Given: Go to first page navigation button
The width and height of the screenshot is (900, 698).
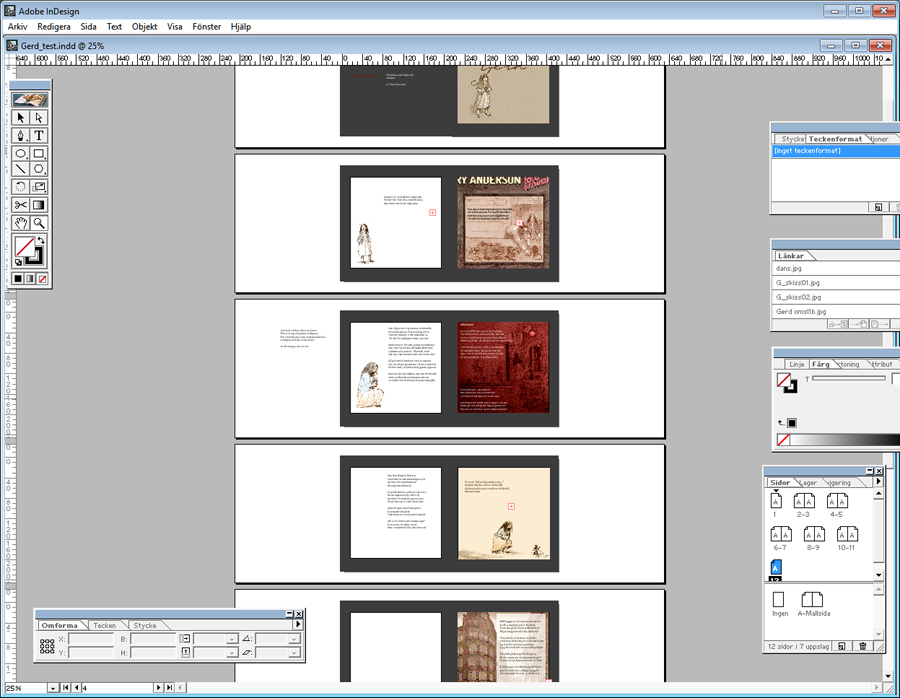Looking at the screenshot, I should click(x=66, y=688).
